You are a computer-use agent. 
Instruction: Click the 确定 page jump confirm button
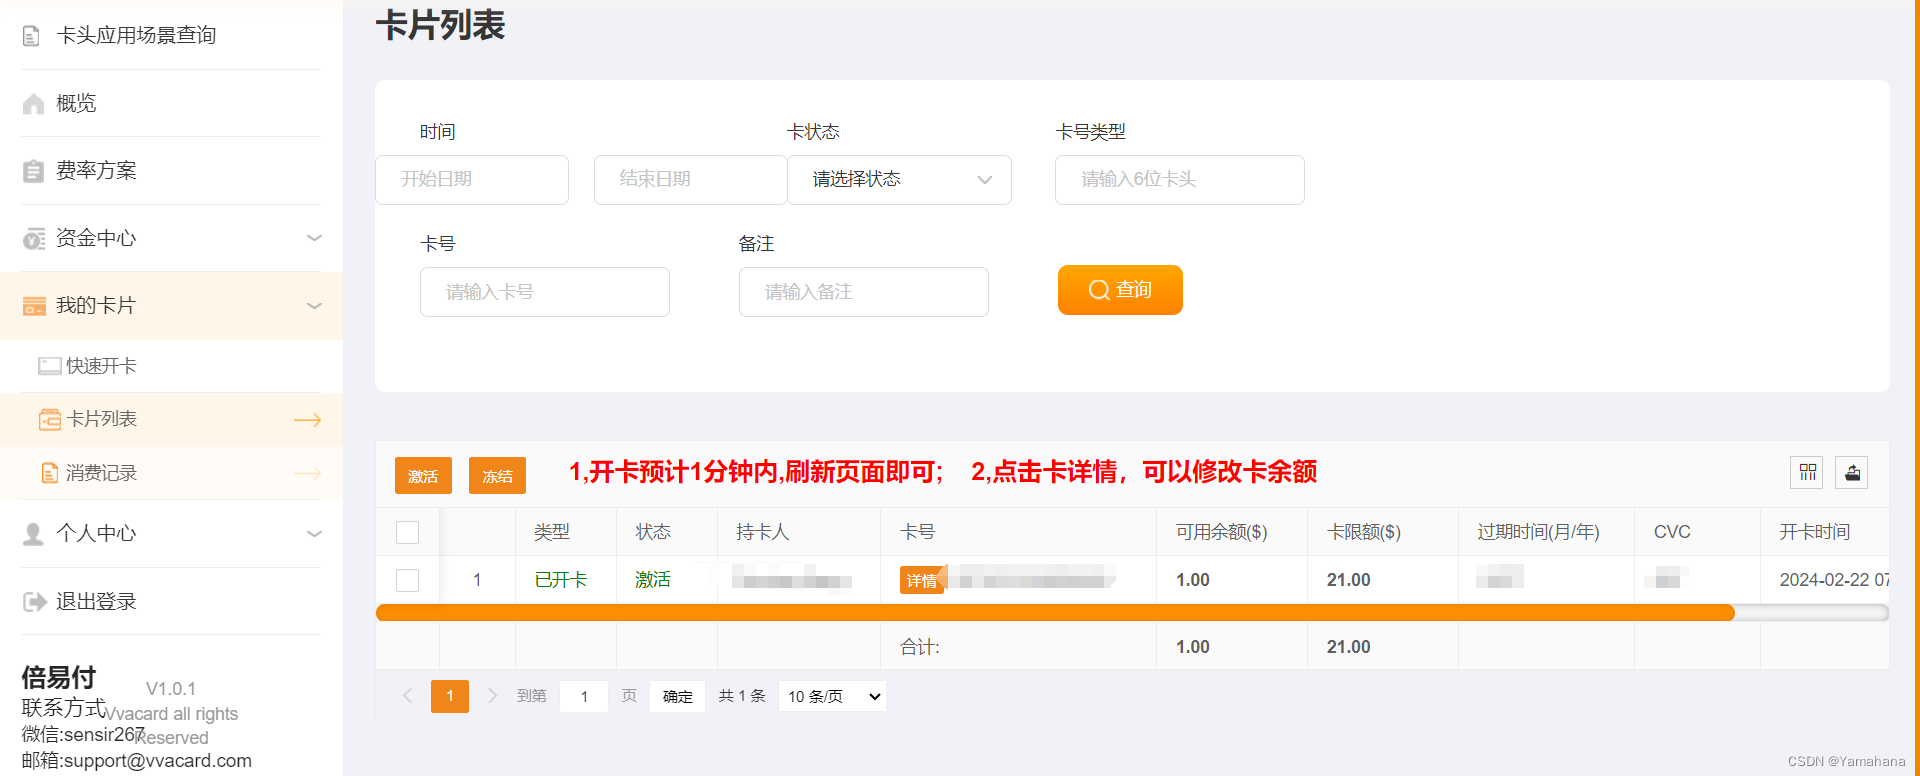point(677,696)
